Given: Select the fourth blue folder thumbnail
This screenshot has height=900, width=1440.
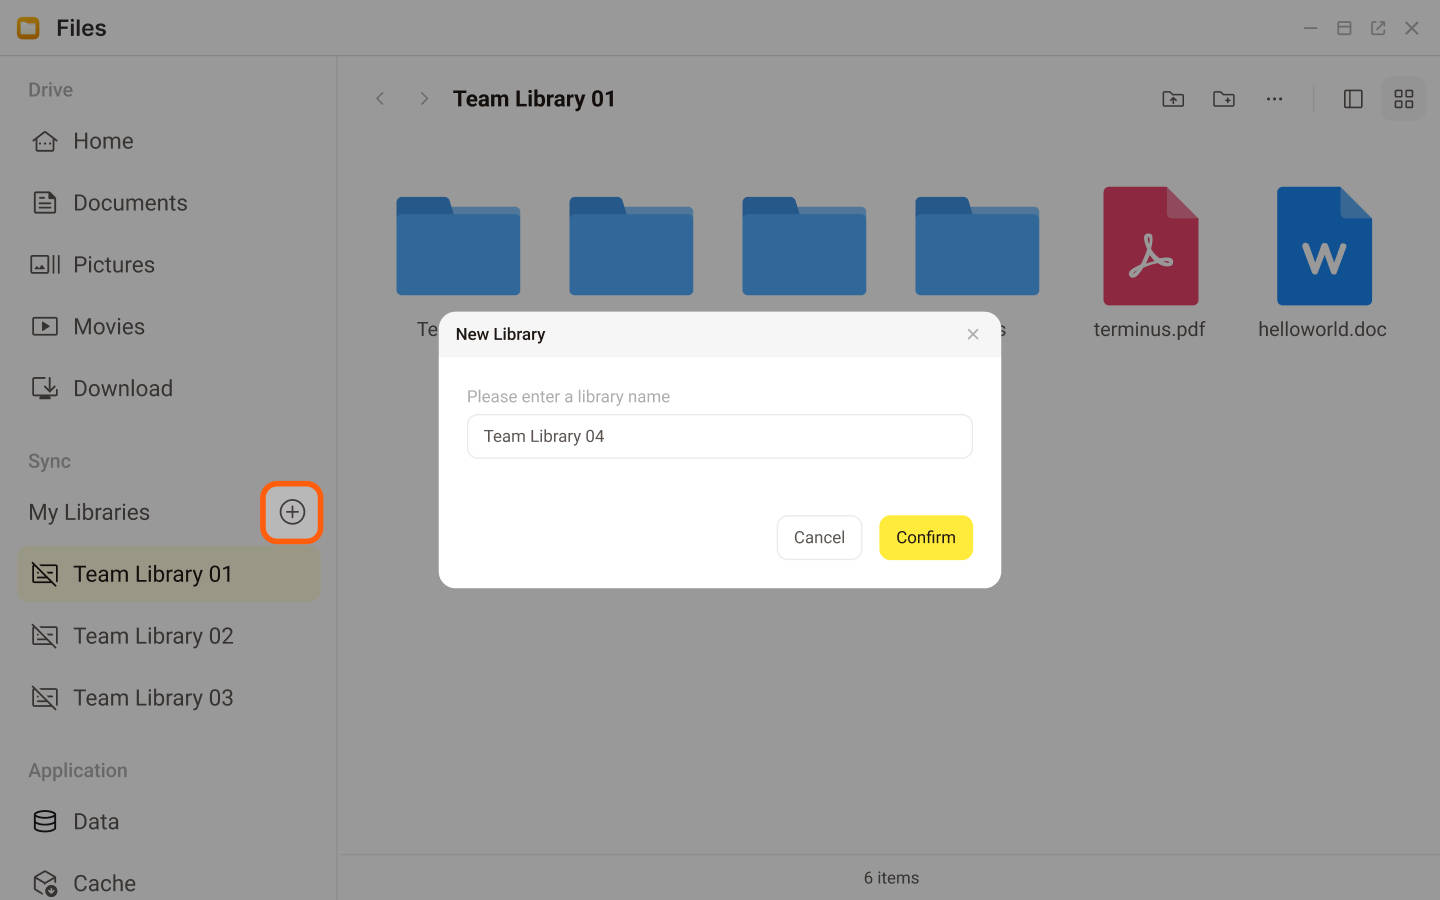Looking at the screenshot, I should (977, 246).
